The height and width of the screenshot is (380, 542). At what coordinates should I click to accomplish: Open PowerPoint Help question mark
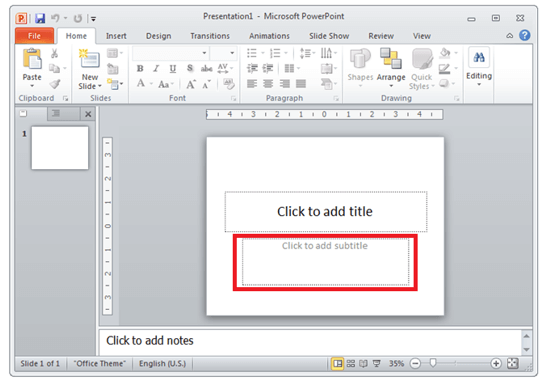524,35
